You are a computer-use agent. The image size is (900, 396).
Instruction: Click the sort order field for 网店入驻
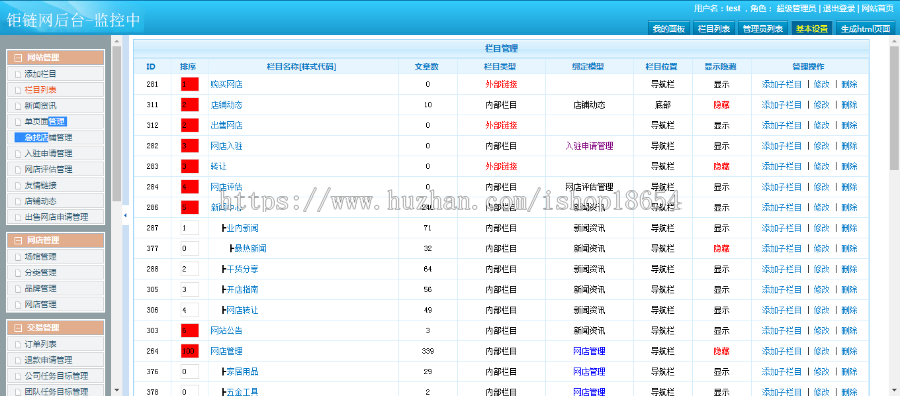pos(189,146)
